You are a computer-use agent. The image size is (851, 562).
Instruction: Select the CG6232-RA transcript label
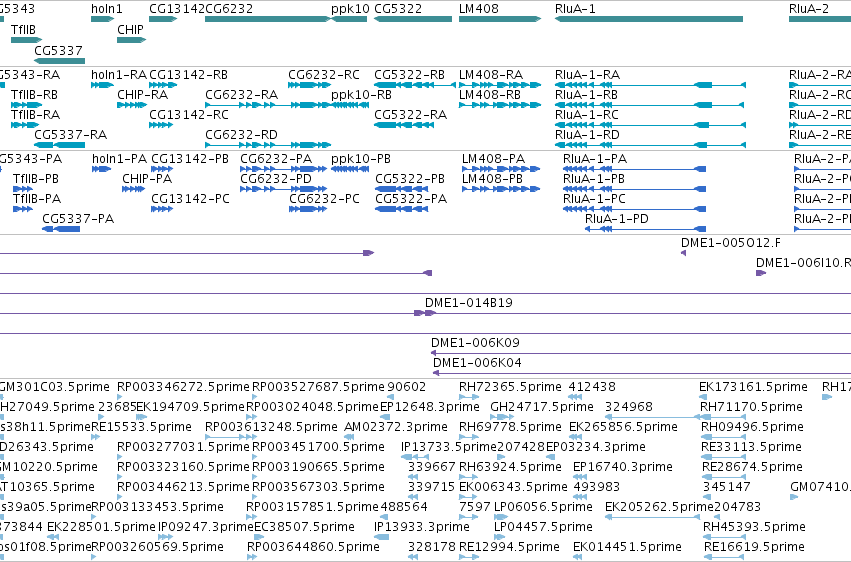point(242,95)
